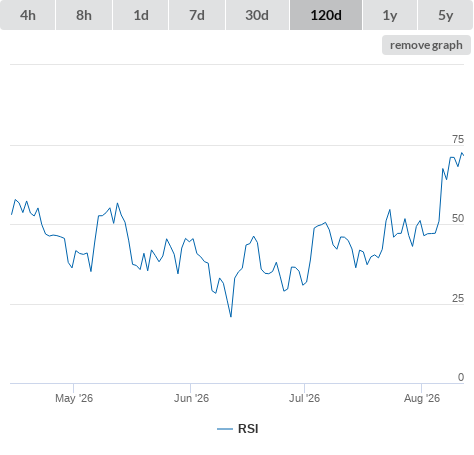View the 5y time range
The image size is (474, 455).
click(445, 15)
